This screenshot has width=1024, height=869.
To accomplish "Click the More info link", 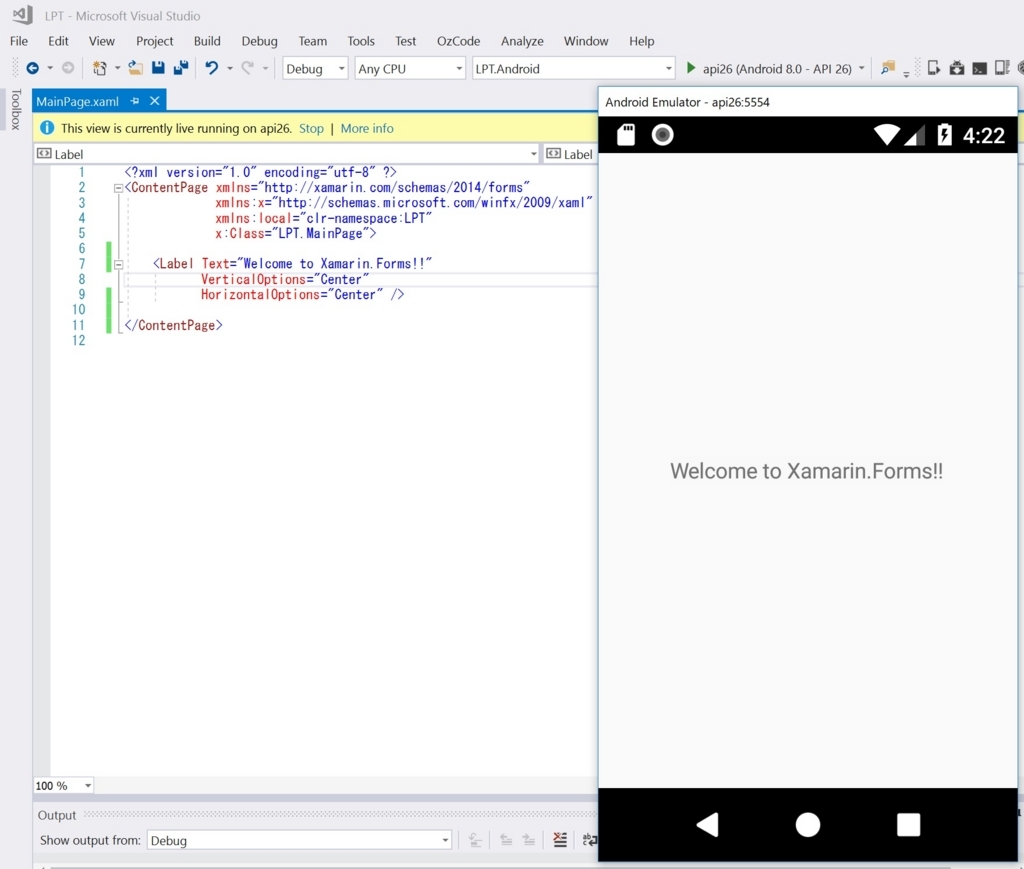I will [x=367, y=129].
